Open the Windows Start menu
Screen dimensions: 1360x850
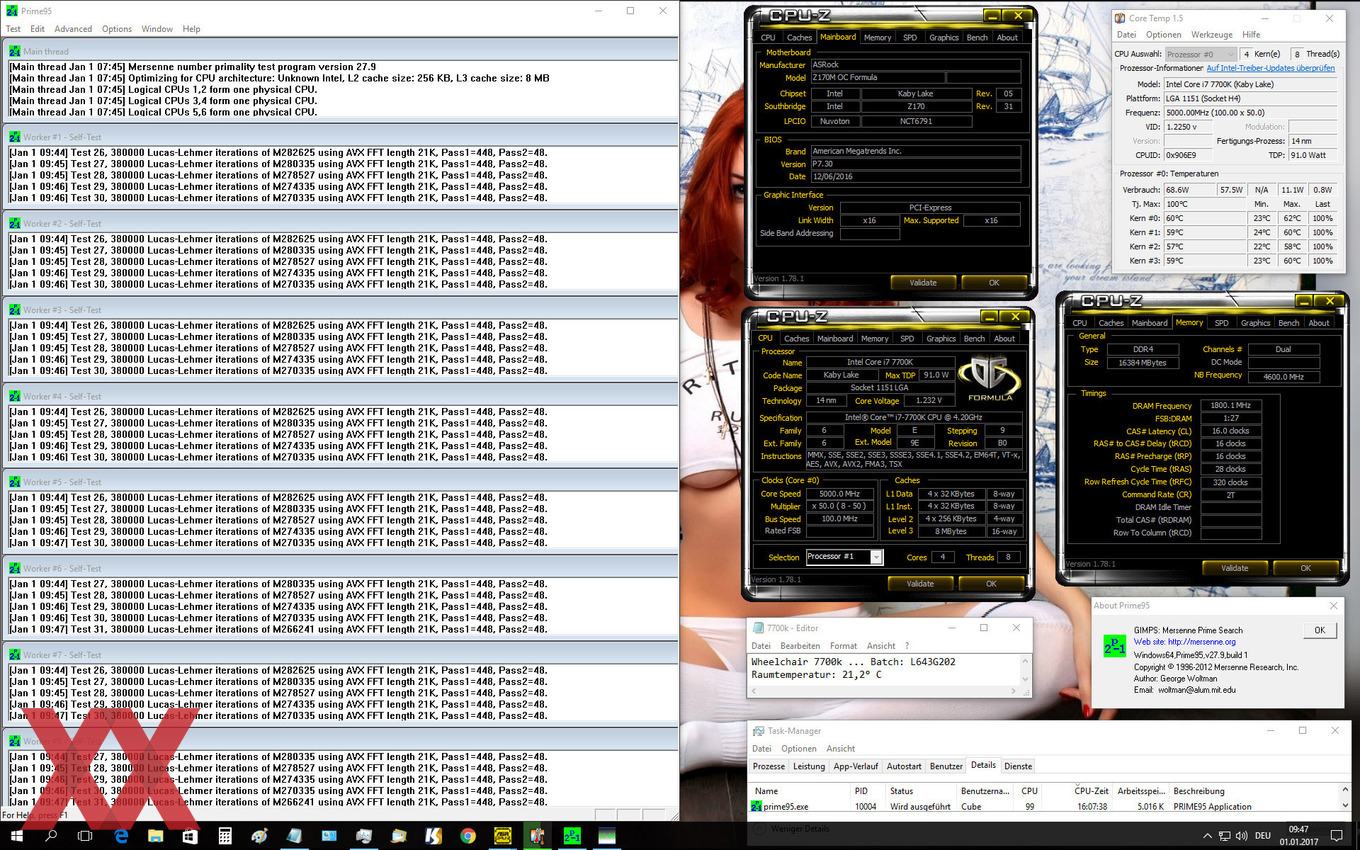[17, 836]
